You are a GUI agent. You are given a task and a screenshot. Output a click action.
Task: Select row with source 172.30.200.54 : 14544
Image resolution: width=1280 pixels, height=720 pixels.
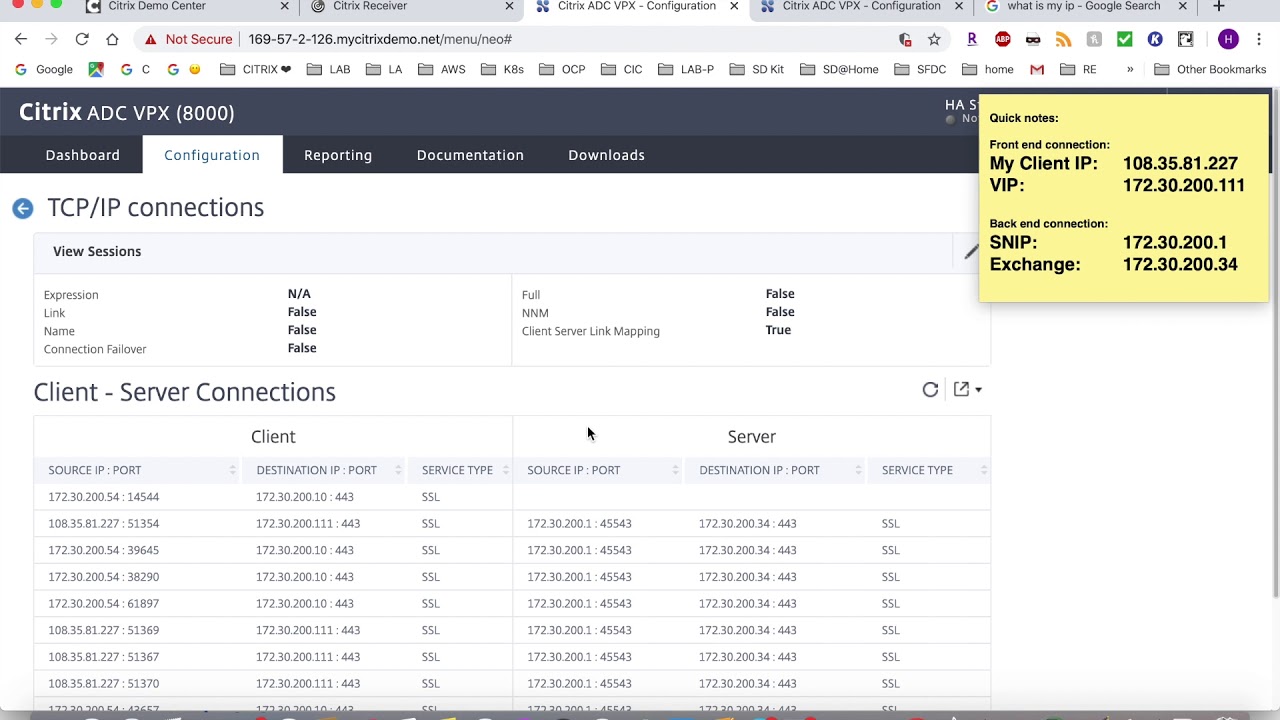[512, 497]
